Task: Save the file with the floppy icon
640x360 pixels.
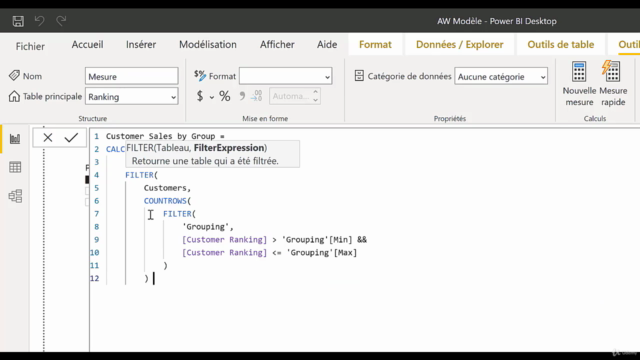Action: pos(18,21)
